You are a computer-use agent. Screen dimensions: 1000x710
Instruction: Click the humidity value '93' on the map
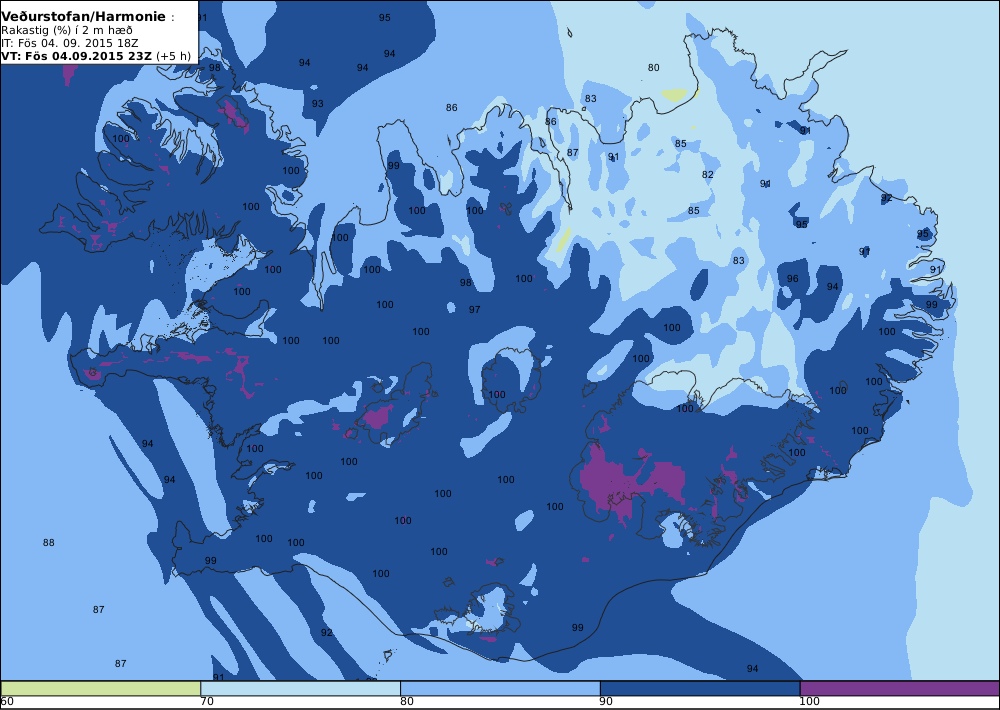pyautogui.click(x=318, y=103)
